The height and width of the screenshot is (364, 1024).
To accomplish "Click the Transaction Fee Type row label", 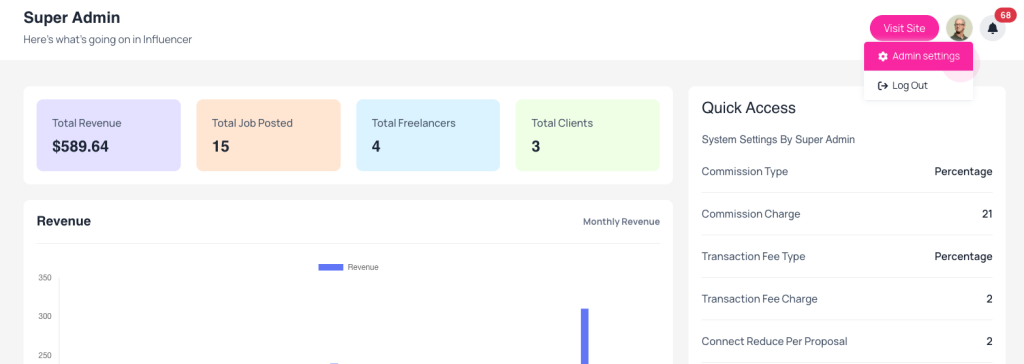I will (x=753, y=256).
